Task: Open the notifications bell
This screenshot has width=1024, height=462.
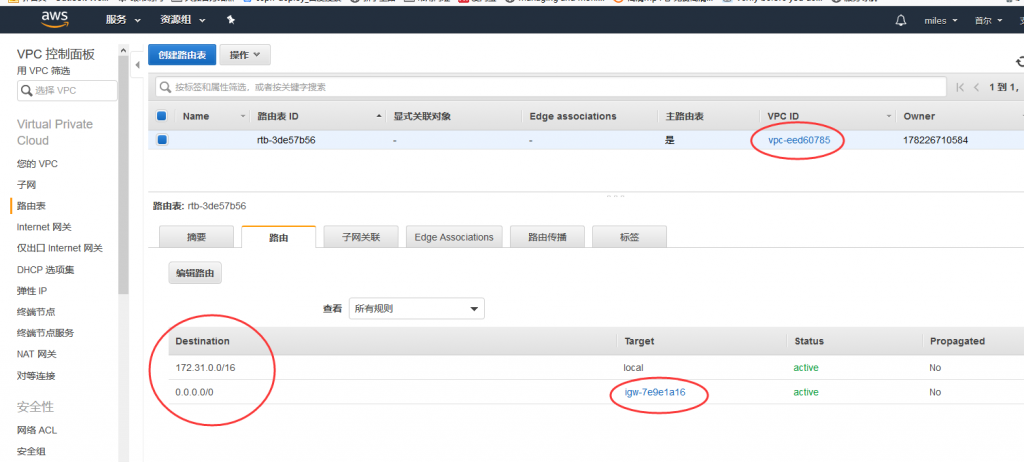Action: (901, 20)
